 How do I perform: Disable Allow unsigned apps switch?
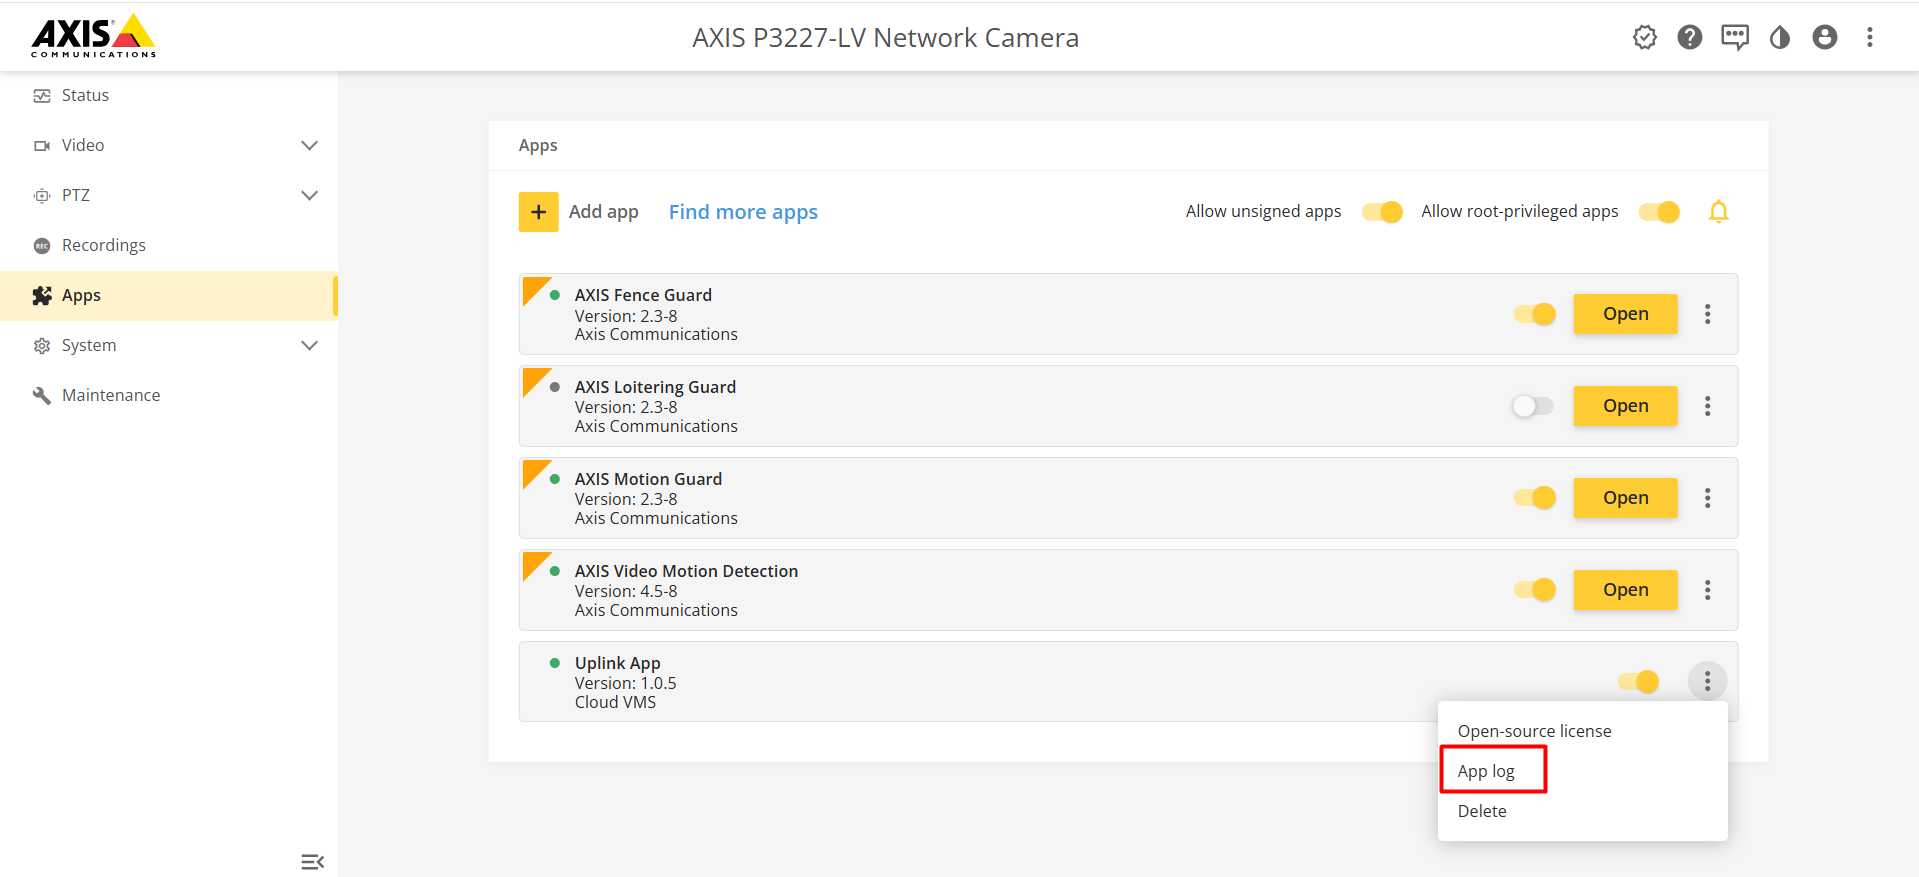[1382, 212]
